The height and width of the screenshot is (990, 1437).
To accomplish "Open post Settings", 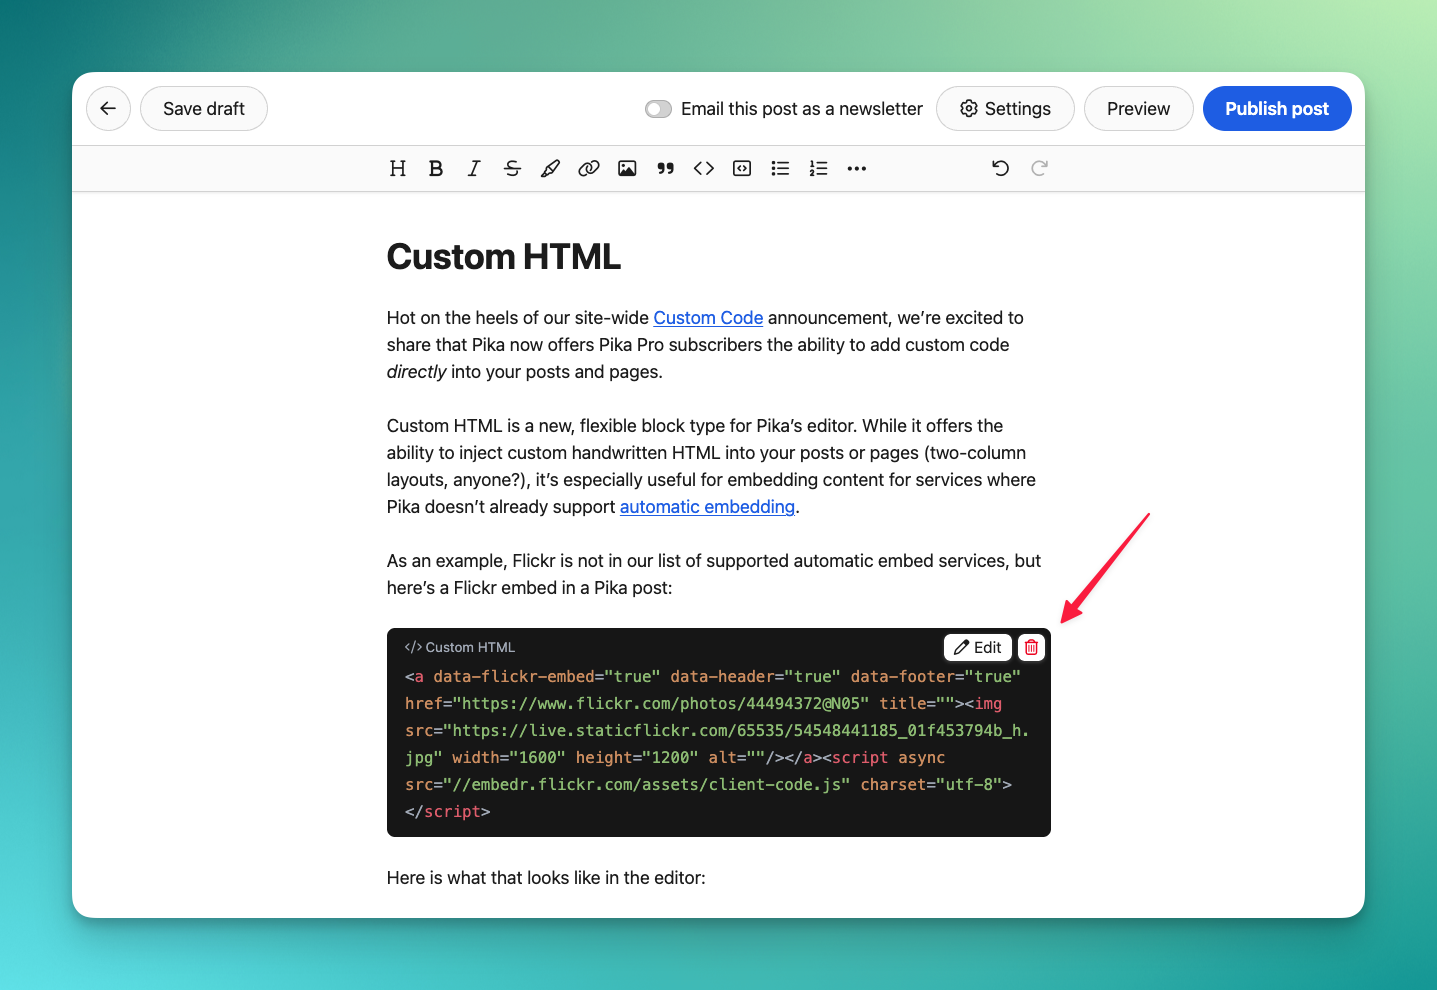I will pos(1005,108).
